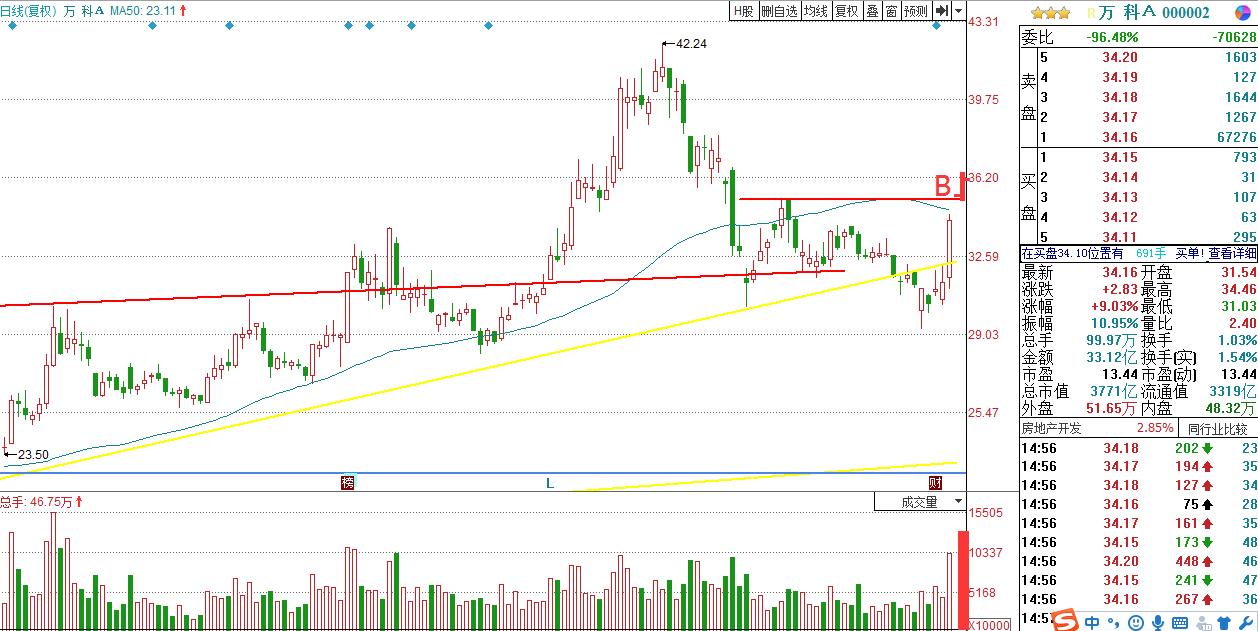Click the L marker on the time axis
This screenshot has height=631, width=1258.
549,483
